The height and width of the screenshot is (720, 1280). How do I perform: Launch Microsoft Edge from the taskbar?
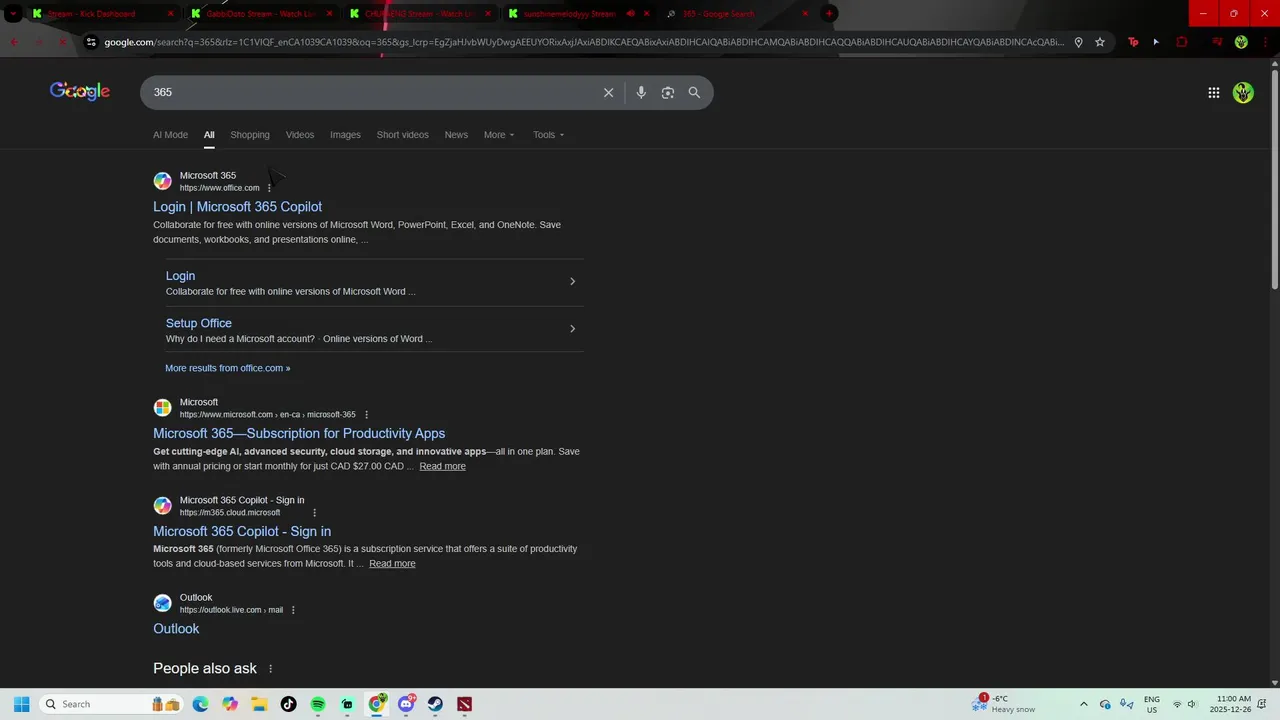(x=201, y=704)
